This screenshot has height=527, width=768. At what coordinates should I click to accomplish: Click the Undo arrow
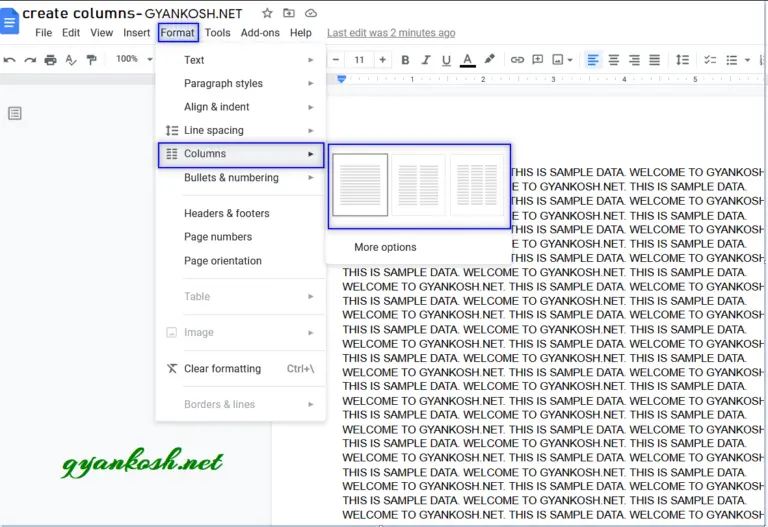click(9, 60)
